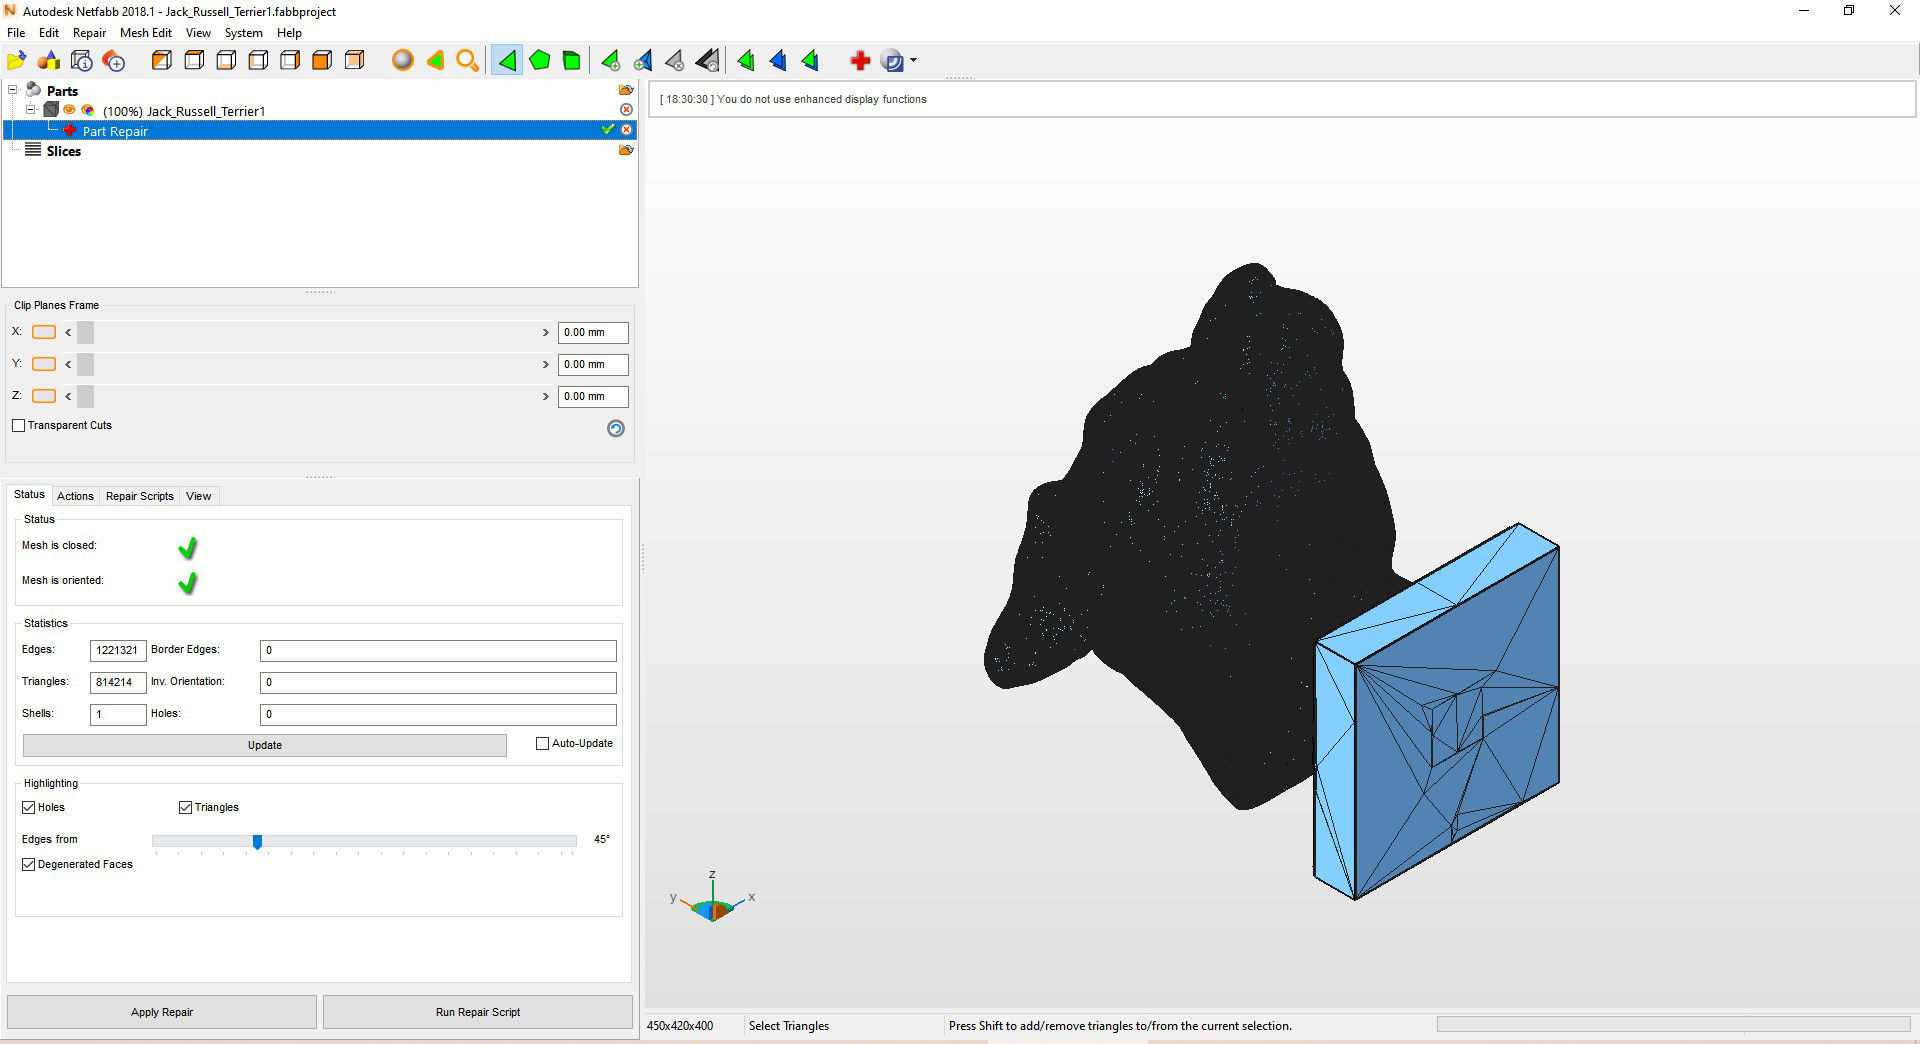Select the Slices tree item
This screenshot has height=1044, width=1920.
tap(63, 151)
